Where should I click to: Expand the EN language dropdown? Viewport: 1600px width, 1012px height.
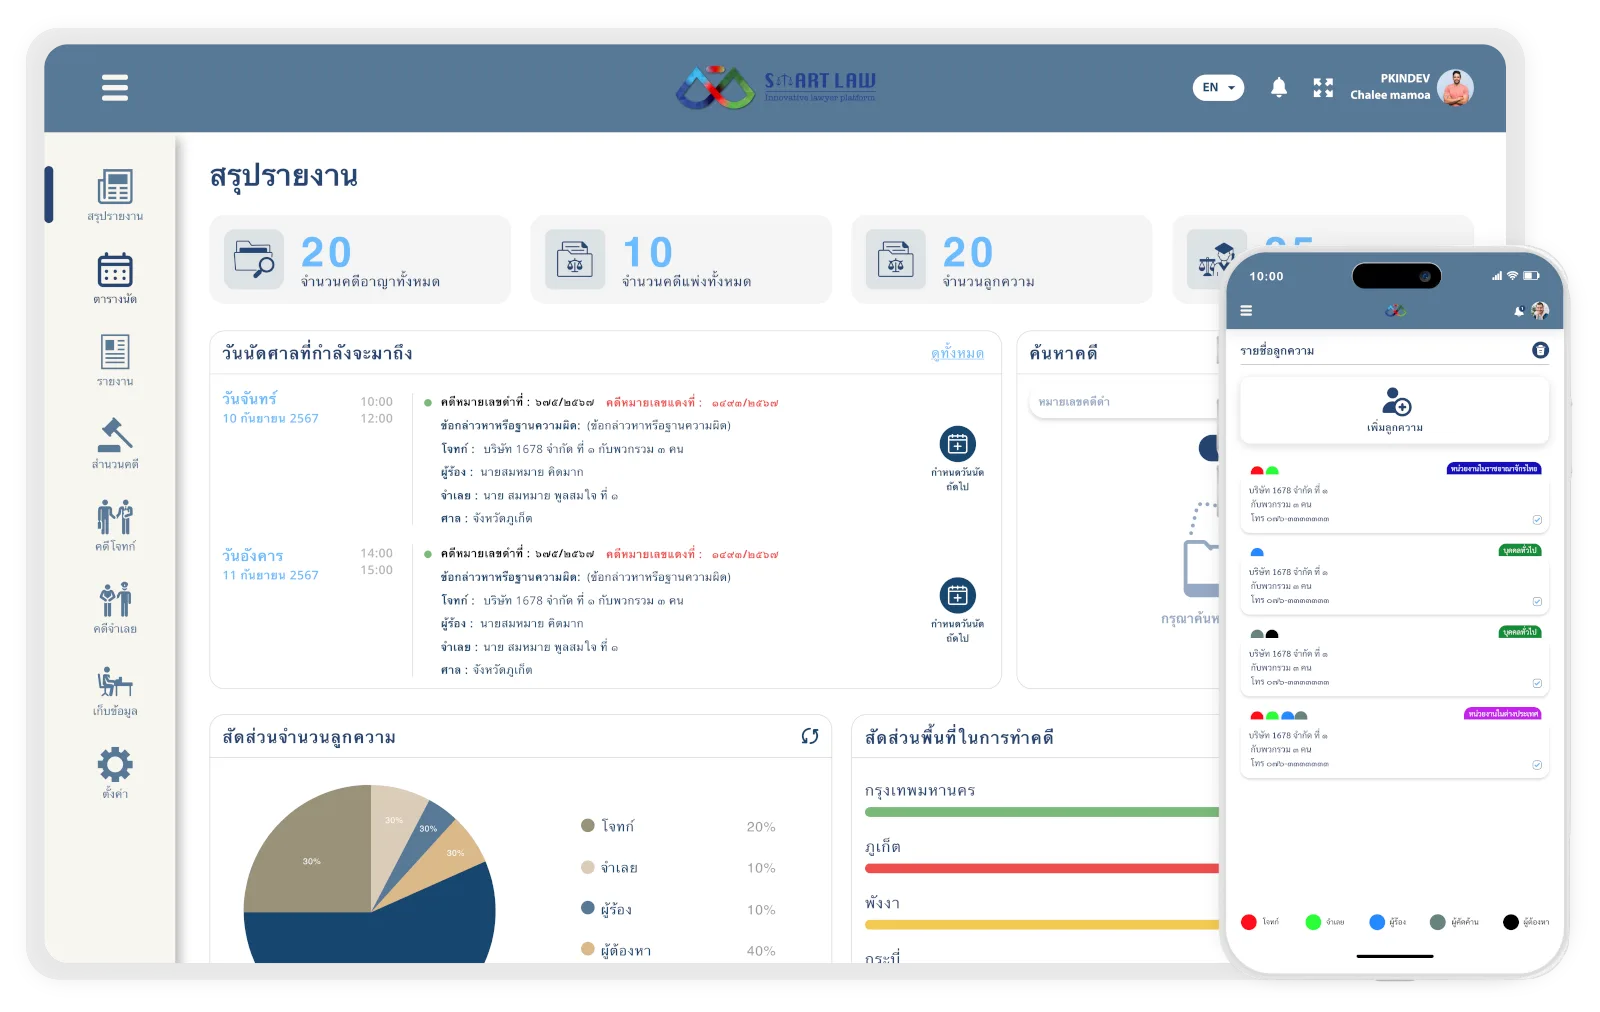click(x=1218, y=88)
